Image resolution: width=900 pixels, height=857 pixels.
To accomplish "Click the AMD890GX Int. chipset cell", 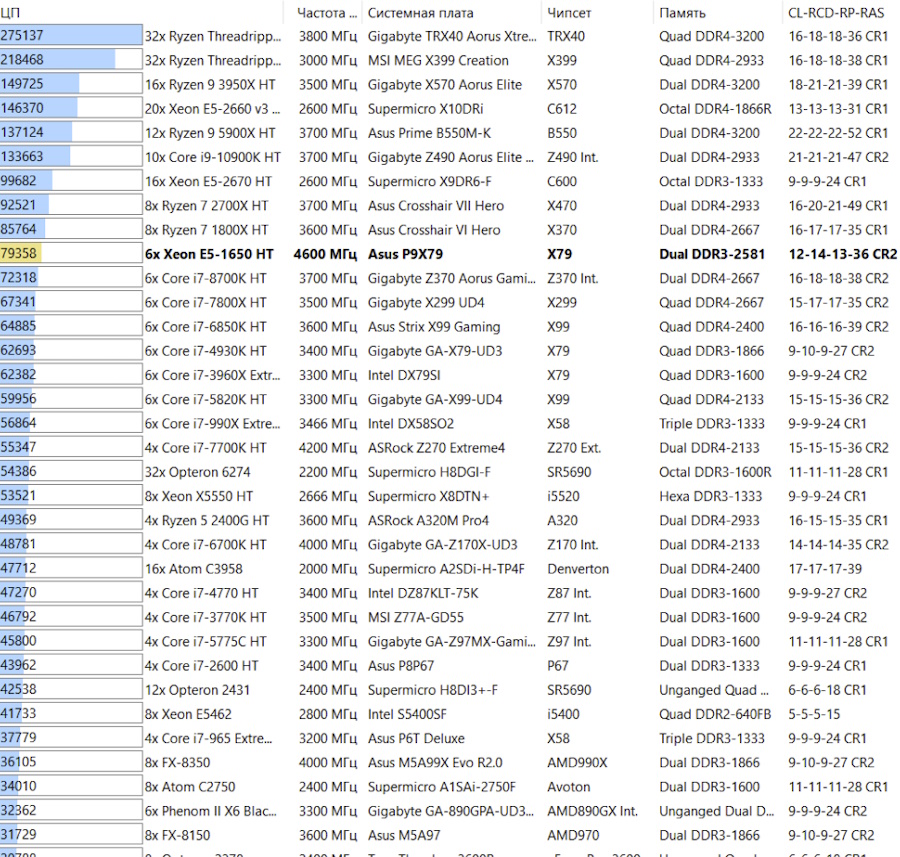I will [592, 811].
